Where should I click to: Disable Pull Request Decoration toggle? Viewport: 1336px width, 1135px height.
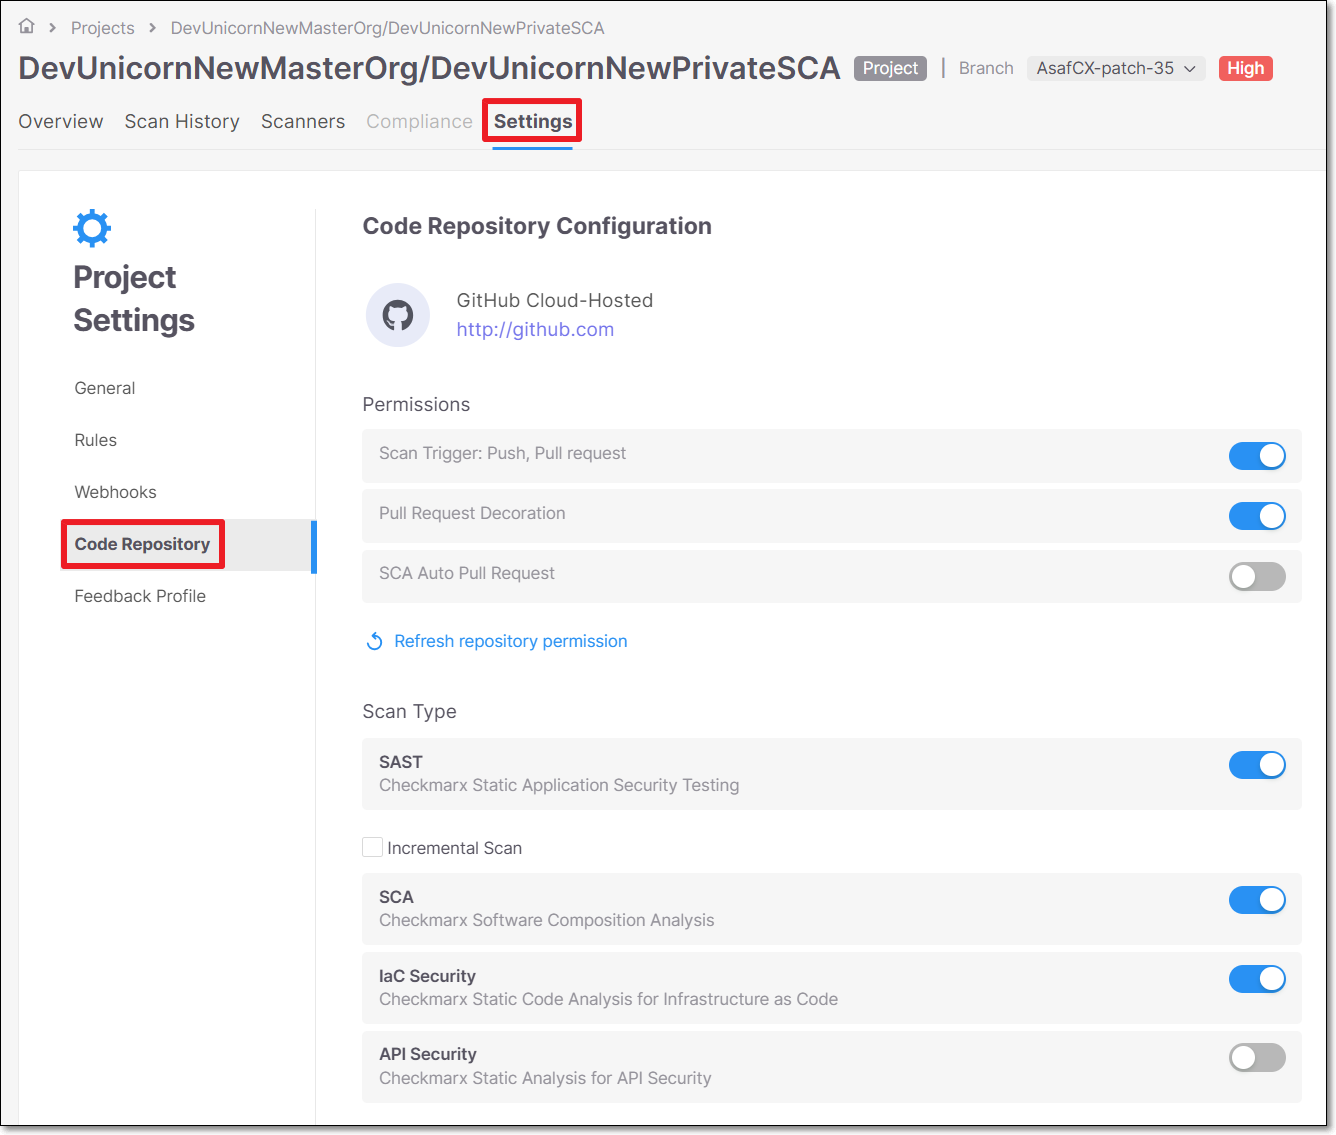tap(1257, 516)
